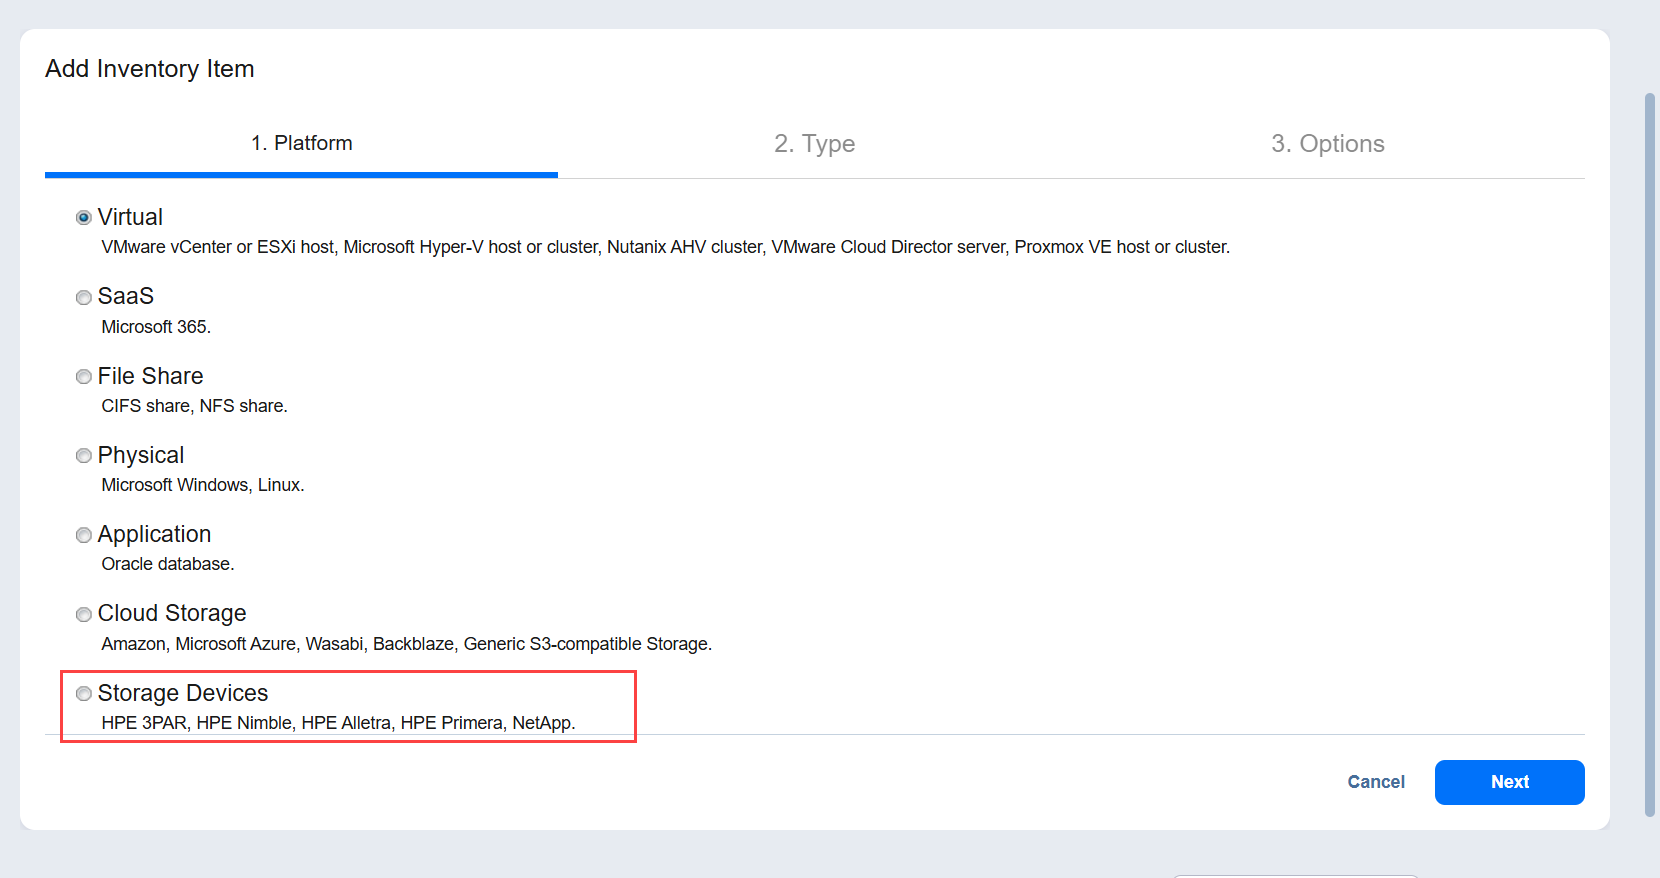Select the Storage Devices radio button

point(84,694)
